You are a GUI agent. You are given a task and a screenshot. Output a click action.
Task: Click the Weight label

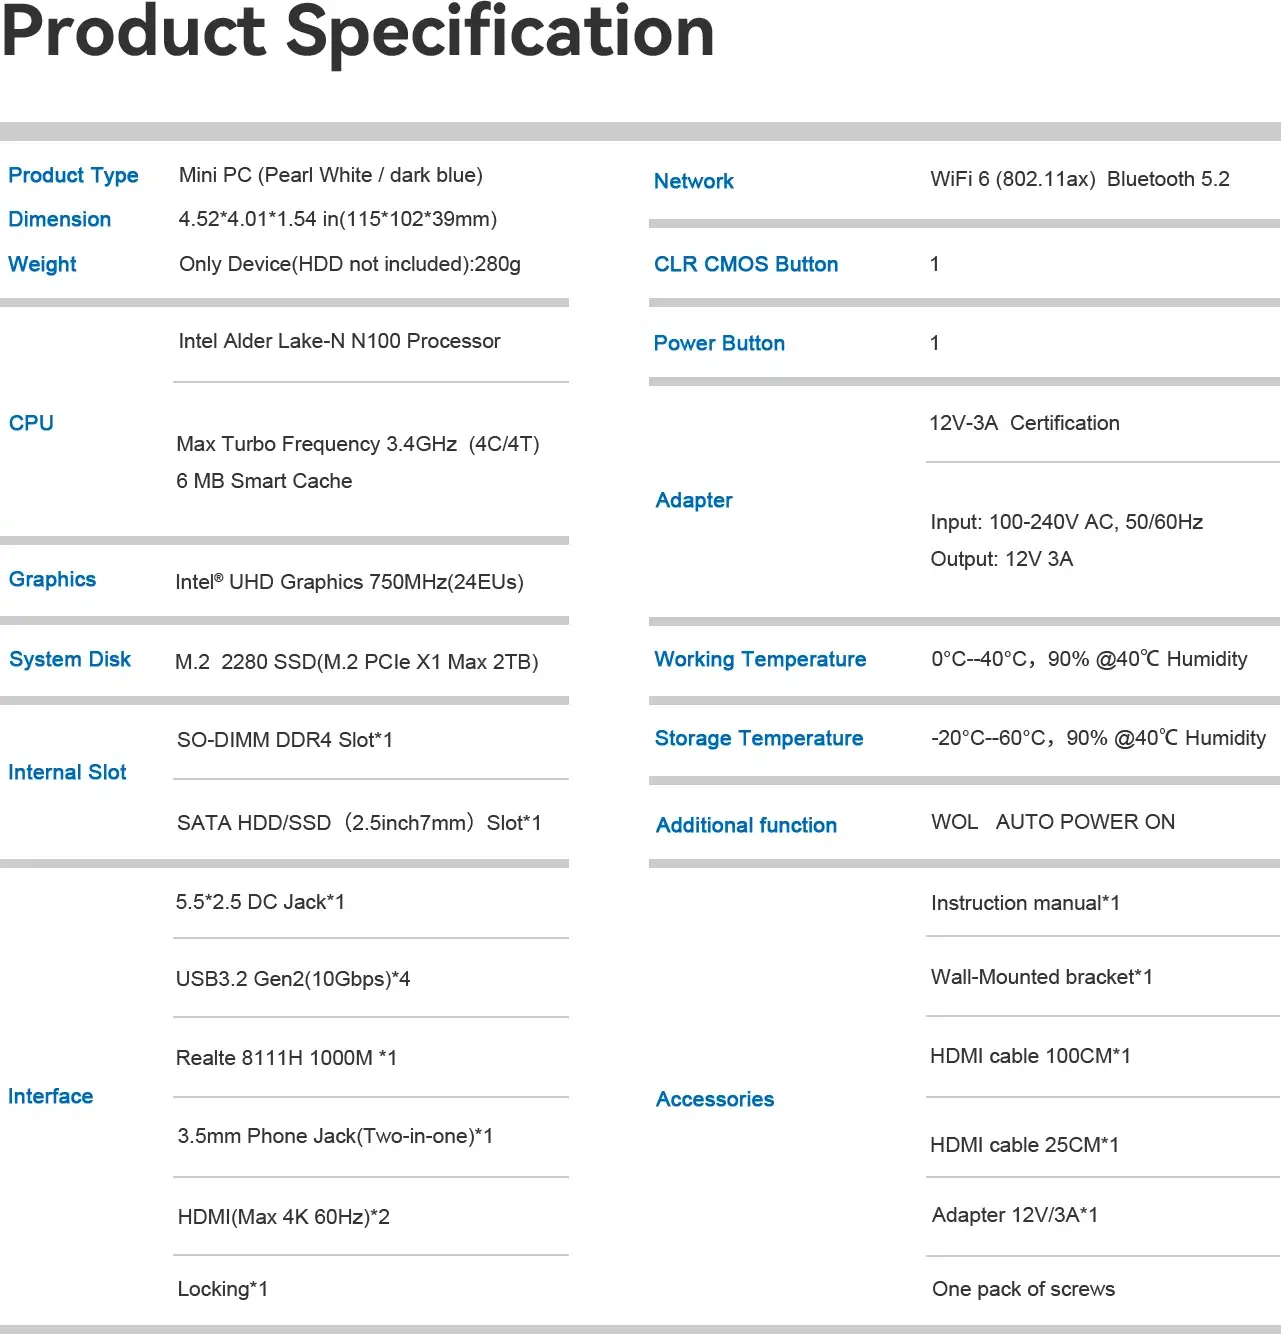pos(42,264)
